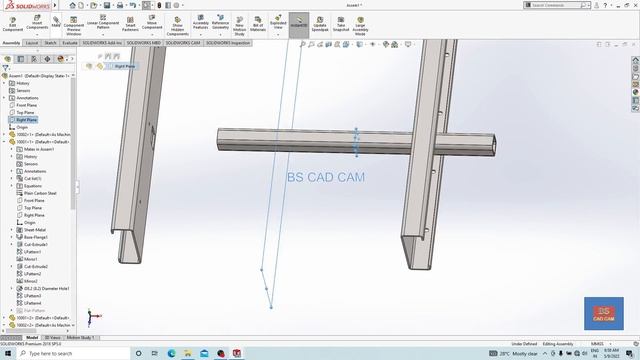Open Reference Geometry tool
640x360 pixels.
220,23
